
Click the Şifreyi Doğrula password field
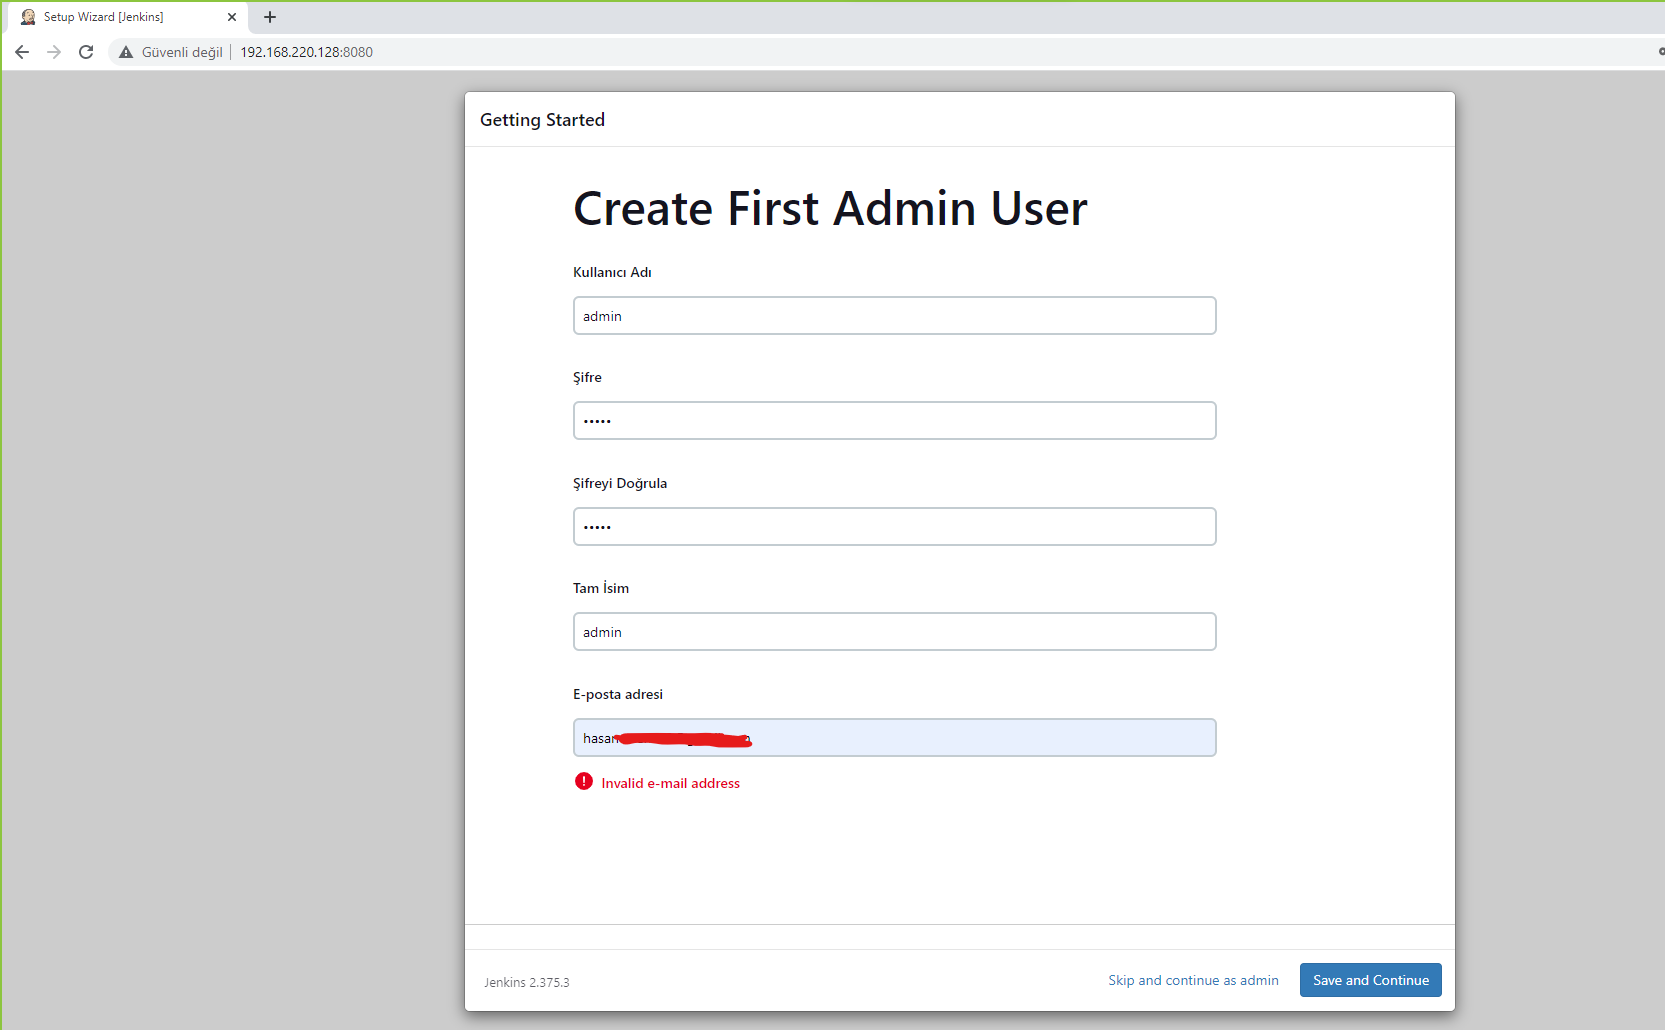(x=894, y=527)
